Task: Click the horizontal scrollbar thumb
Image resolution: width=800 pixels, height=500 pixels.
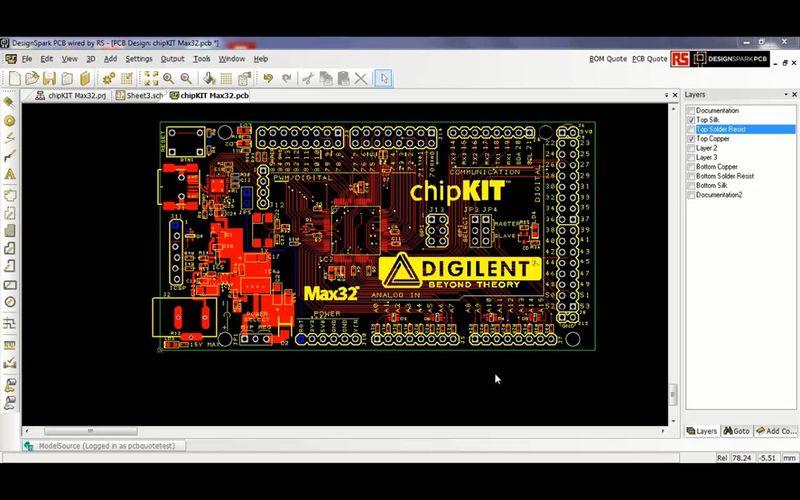Action: click(90, 431)
